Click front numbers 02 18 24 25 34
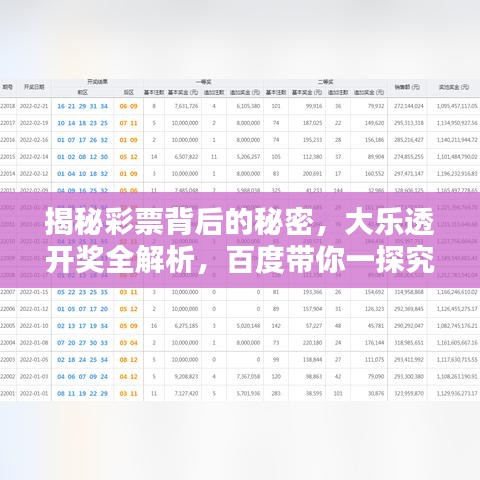 (82, 360)
